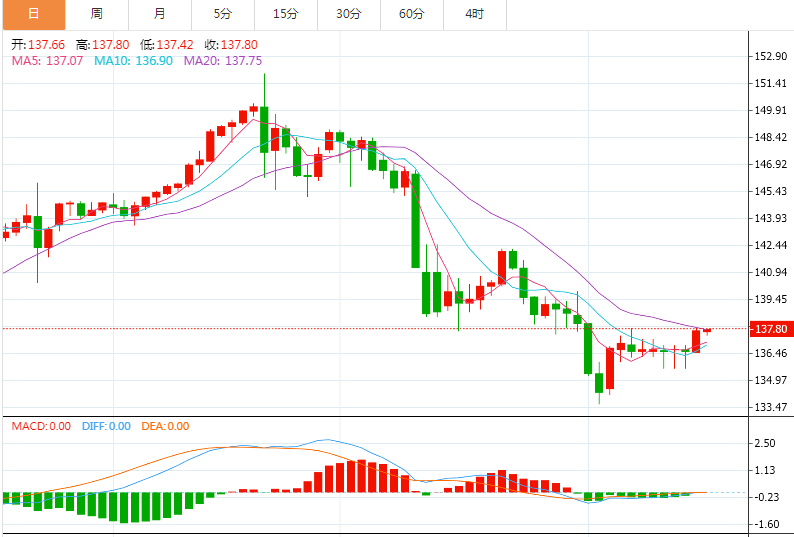Viewport: 794px width, 537px height.
Task: Click the red 137.80 current price tag
Action: [771, 329]
